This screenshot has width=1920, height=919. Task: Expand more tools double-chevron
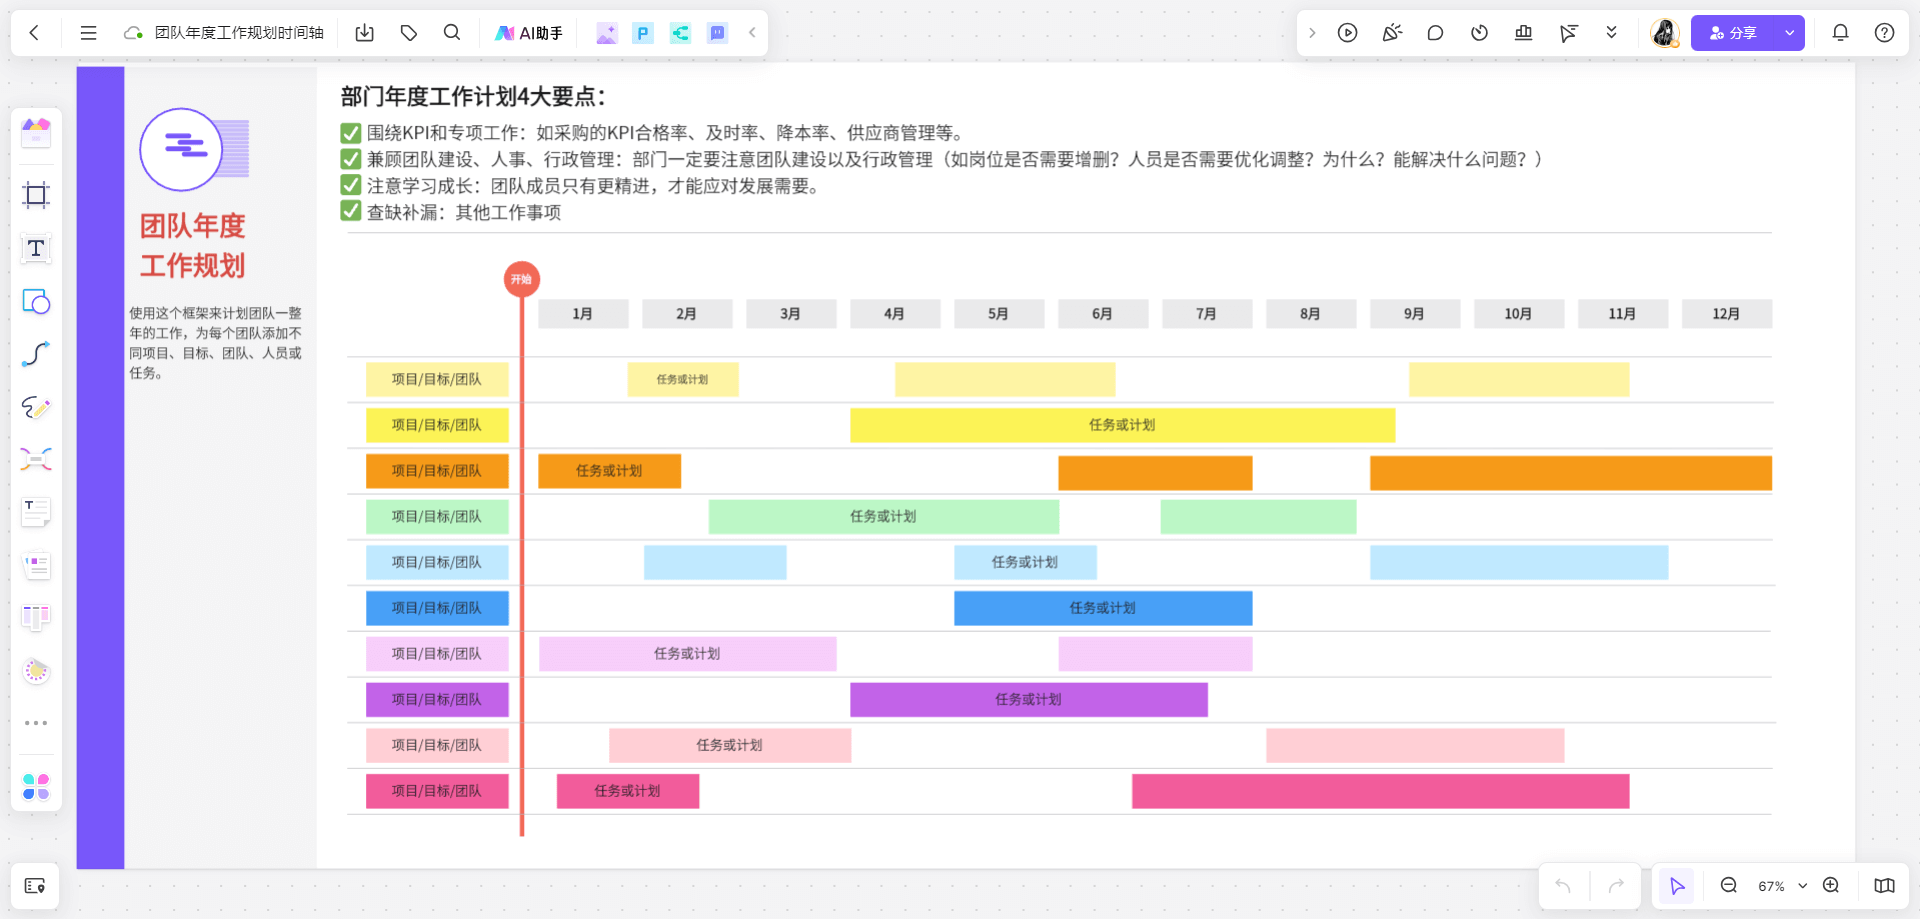tap(1611, 33)
